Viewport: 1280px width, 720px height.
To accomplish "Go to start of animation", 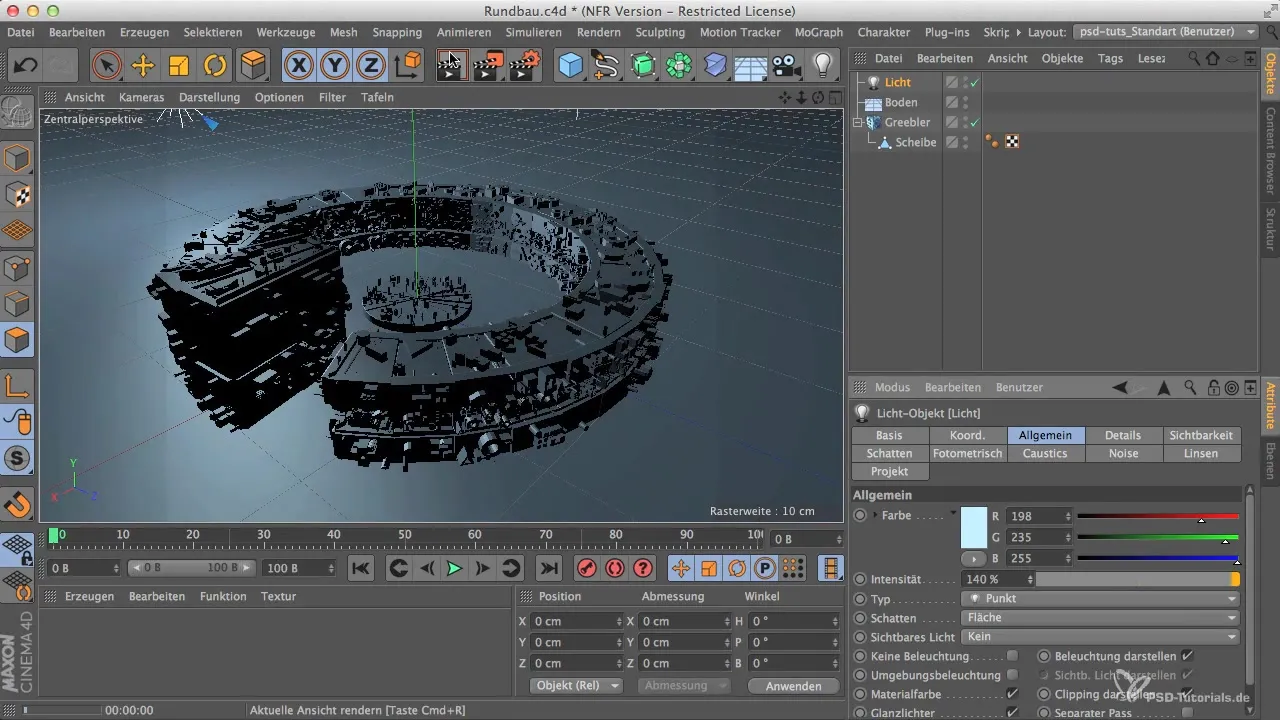I will pyautogui.click(x=361, y=568).
